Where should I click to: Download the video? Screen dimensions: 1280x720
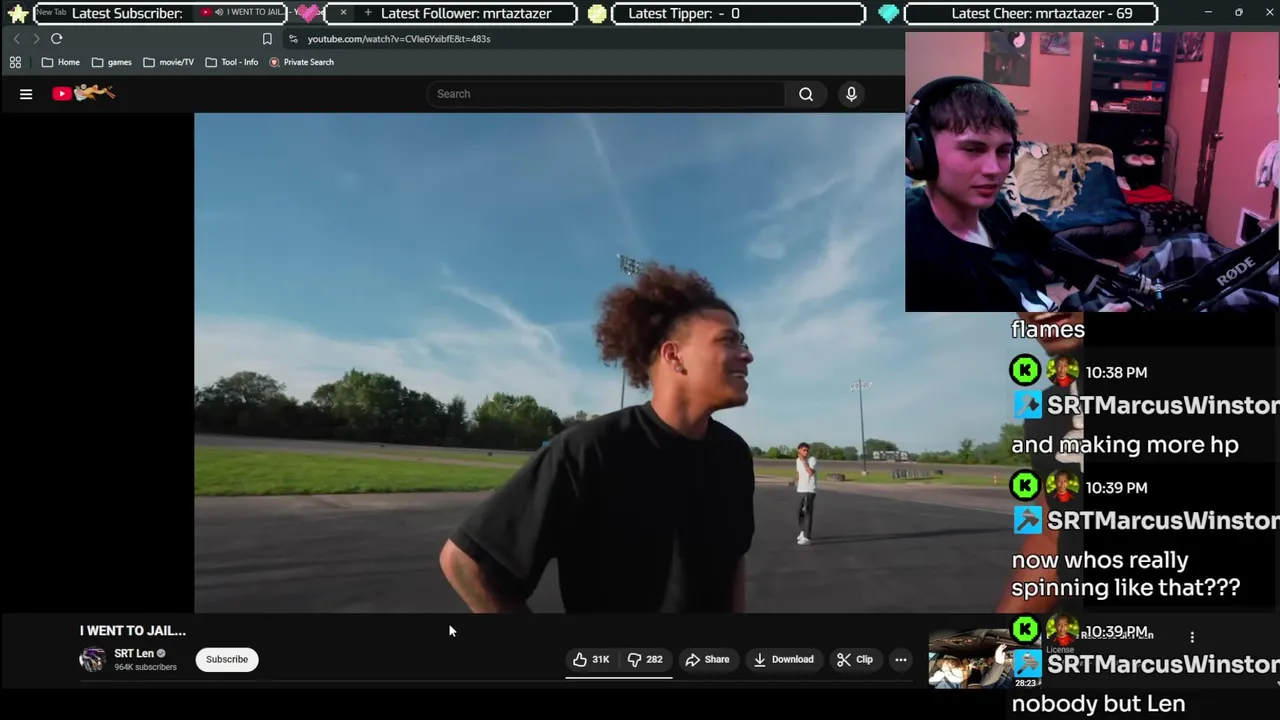[783, 659]
